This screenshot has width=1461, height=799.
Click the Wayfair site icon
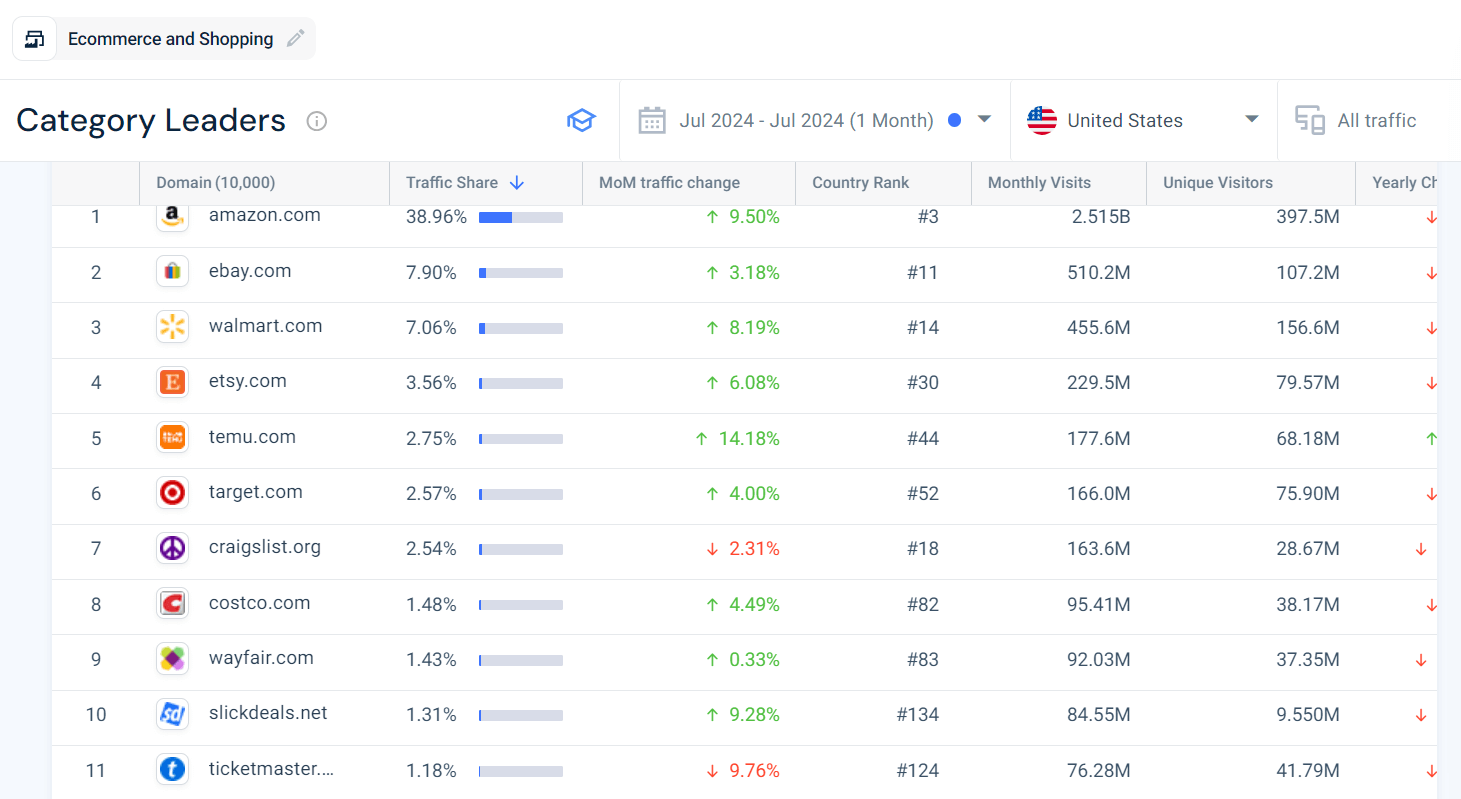[172, 659]
